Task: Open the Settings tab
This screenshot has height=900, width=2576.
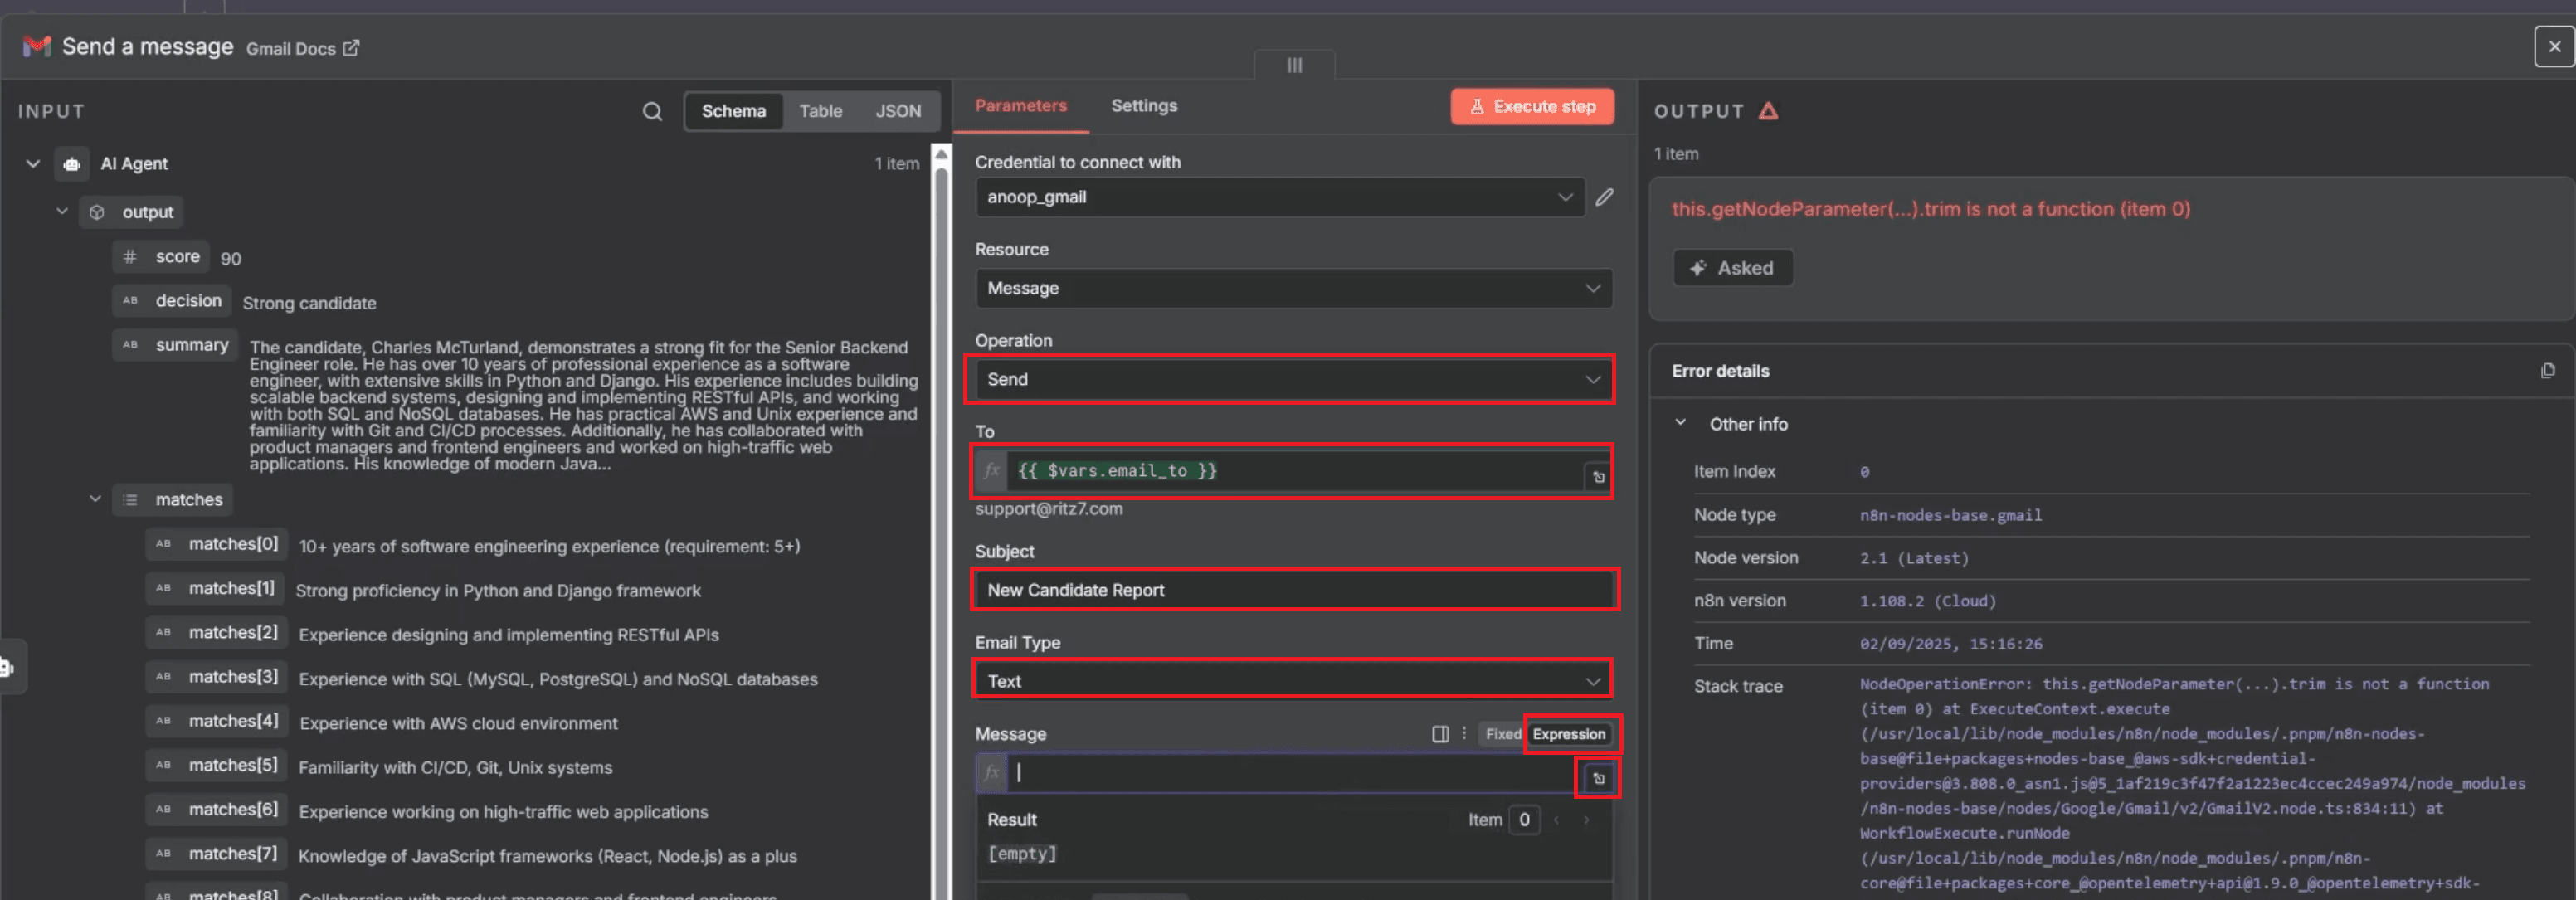Action: point(1144,106)
